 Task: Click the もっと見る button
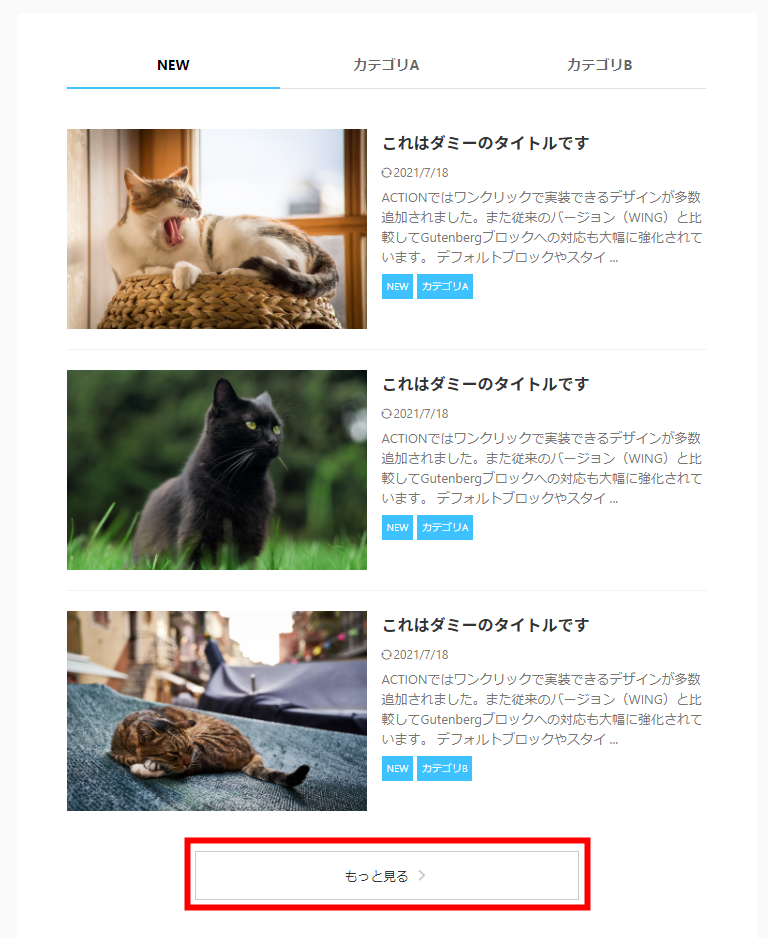pyautogui.click(x=387, y=876)
